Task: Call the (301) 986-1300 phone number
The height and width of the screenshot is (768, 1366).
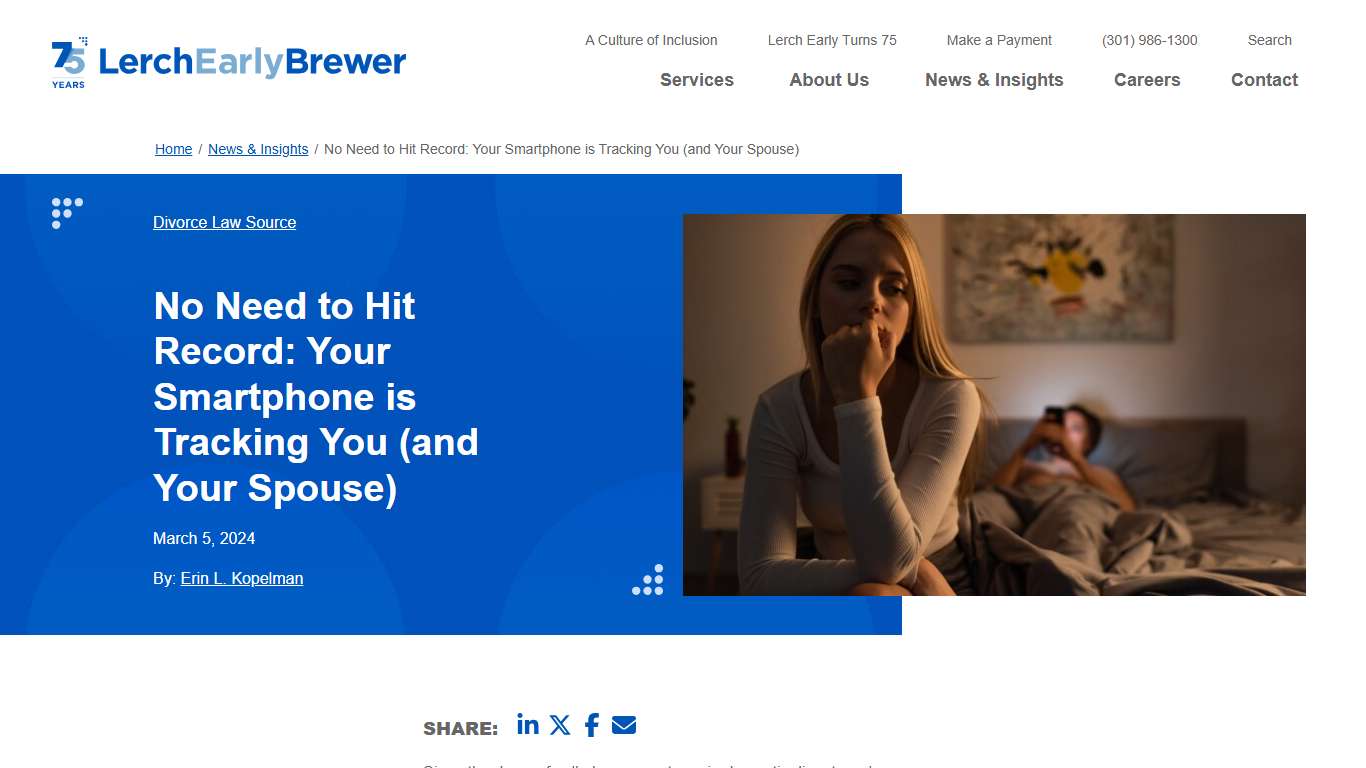Action: pyautogui.click(x=1150, y=40)
